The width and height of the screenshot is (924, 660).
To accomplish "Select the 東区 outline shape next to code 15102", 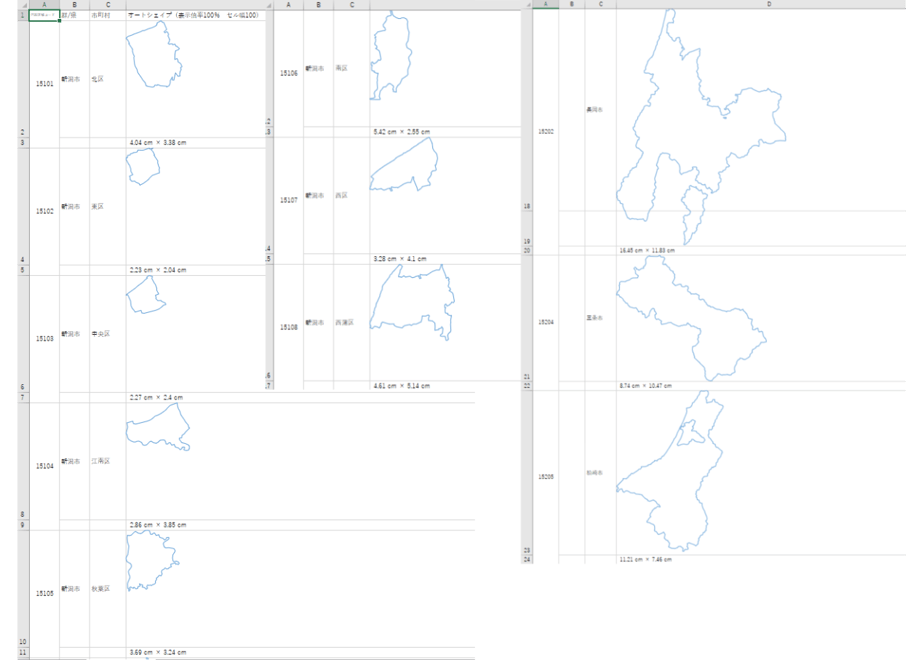I will tap(143, 167).
